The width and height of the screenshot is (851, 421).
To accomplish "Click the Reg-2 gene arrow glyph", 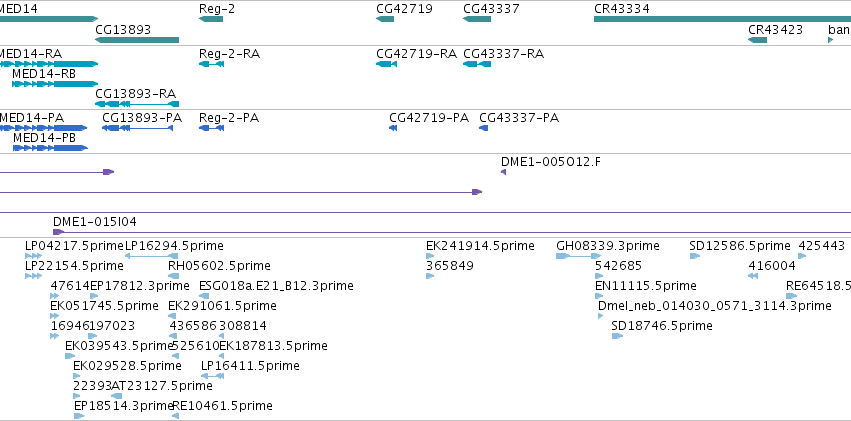I will click(211, 19).
